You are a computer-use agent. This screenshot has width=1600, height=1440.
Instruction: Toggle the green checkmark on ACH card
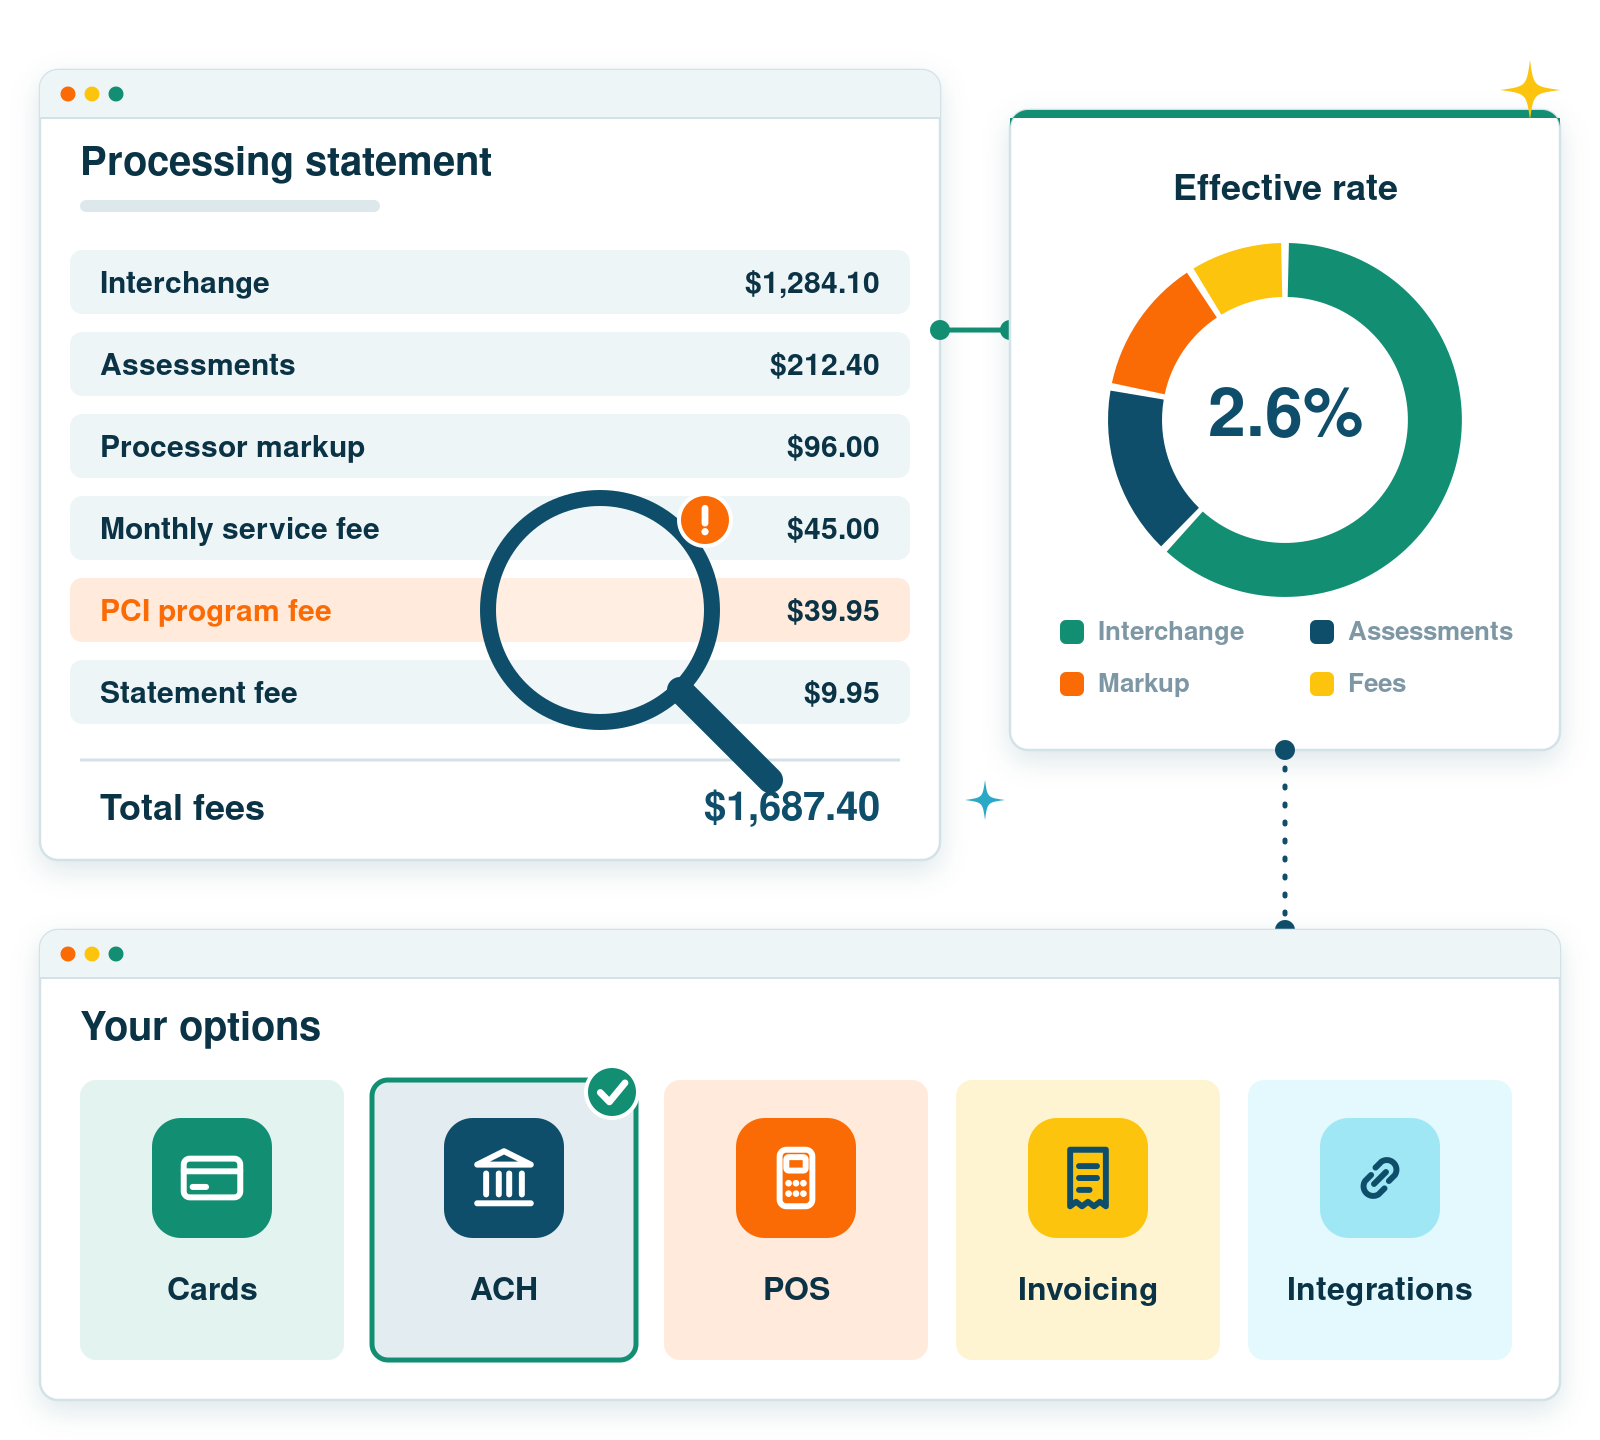coord(612,1092)
